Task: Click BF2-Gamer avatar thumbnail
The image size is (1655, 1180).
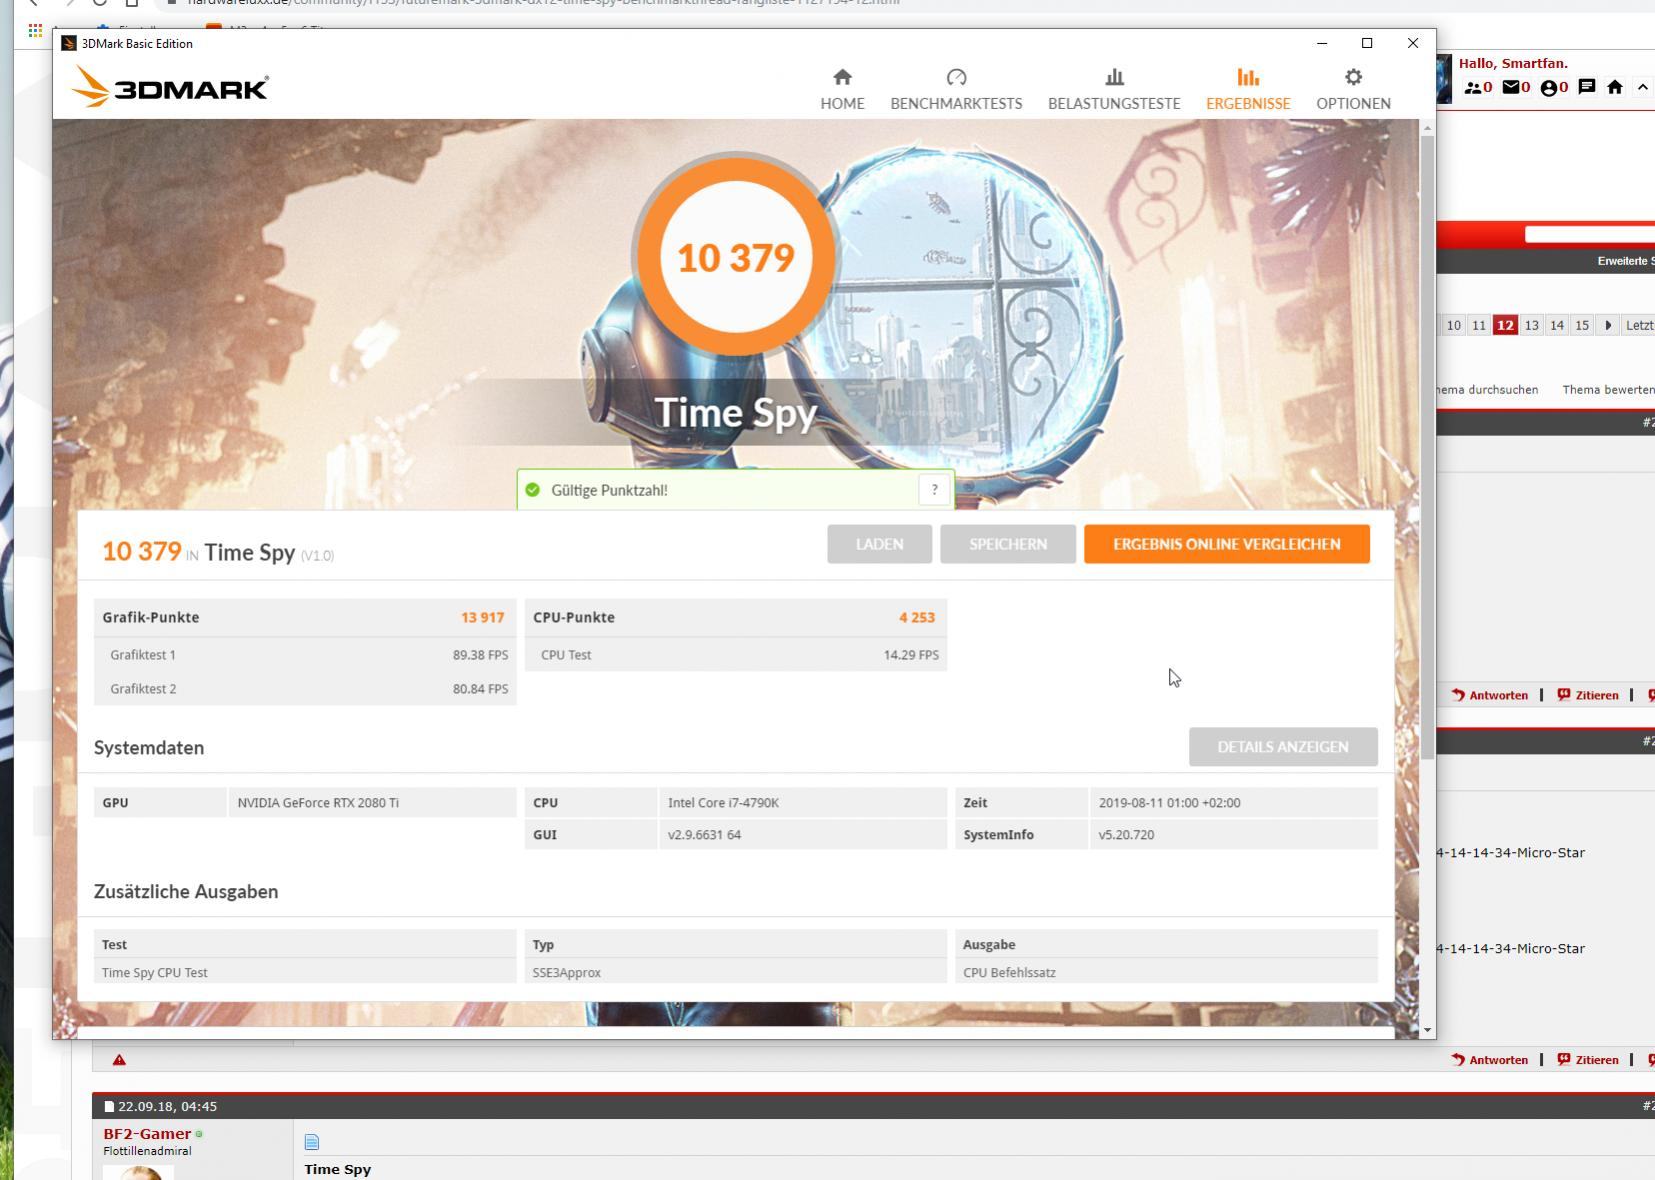Action: pos(138,1172)
